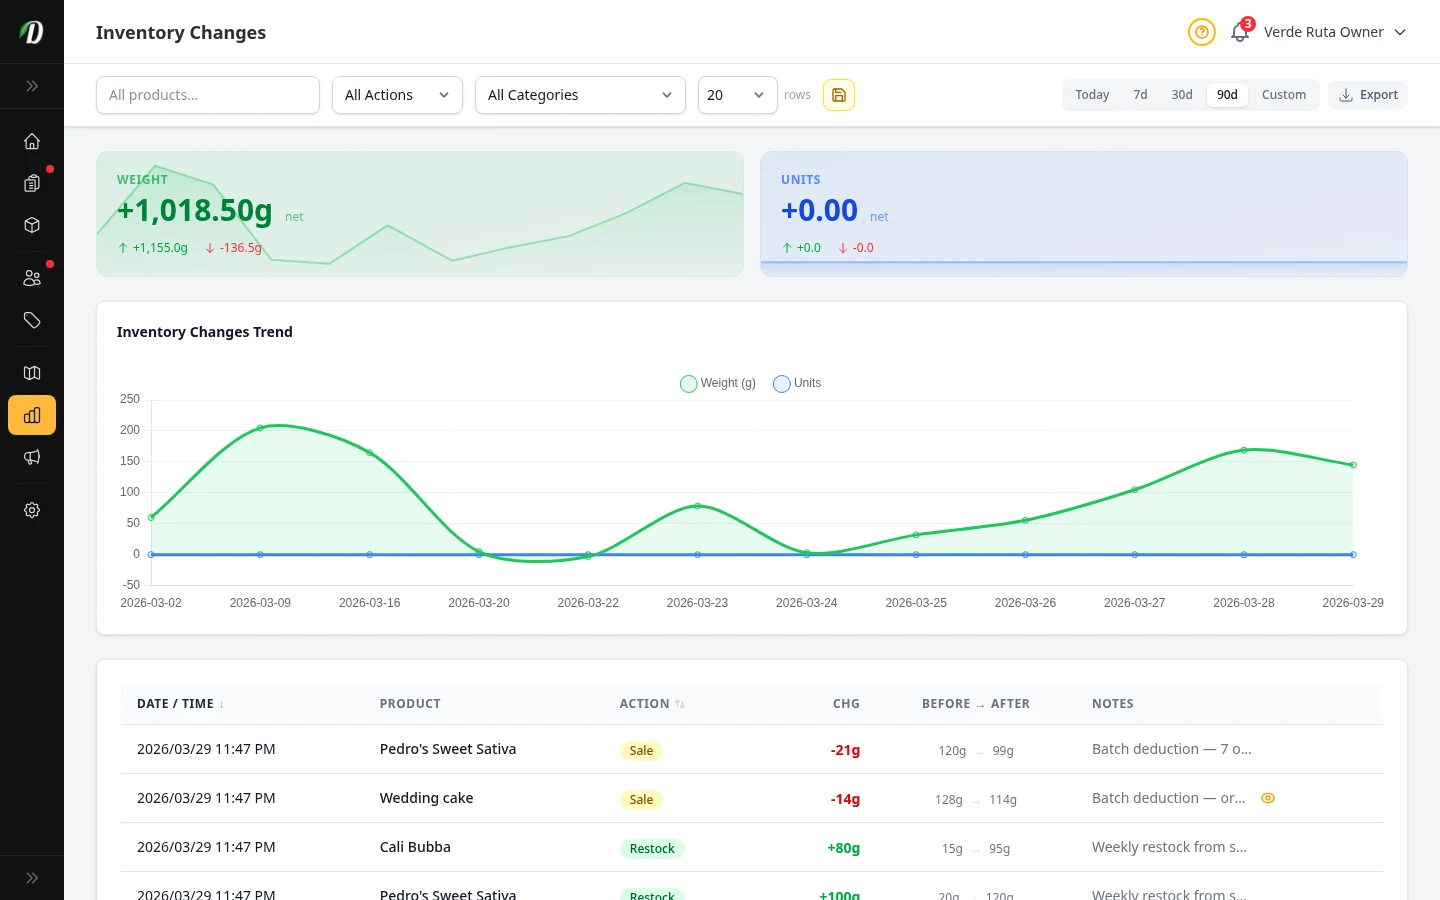The height and width of the screenshot is (900, 1440).
Task: Open the All Categories dropdown
Action: [x=580, y=95]
